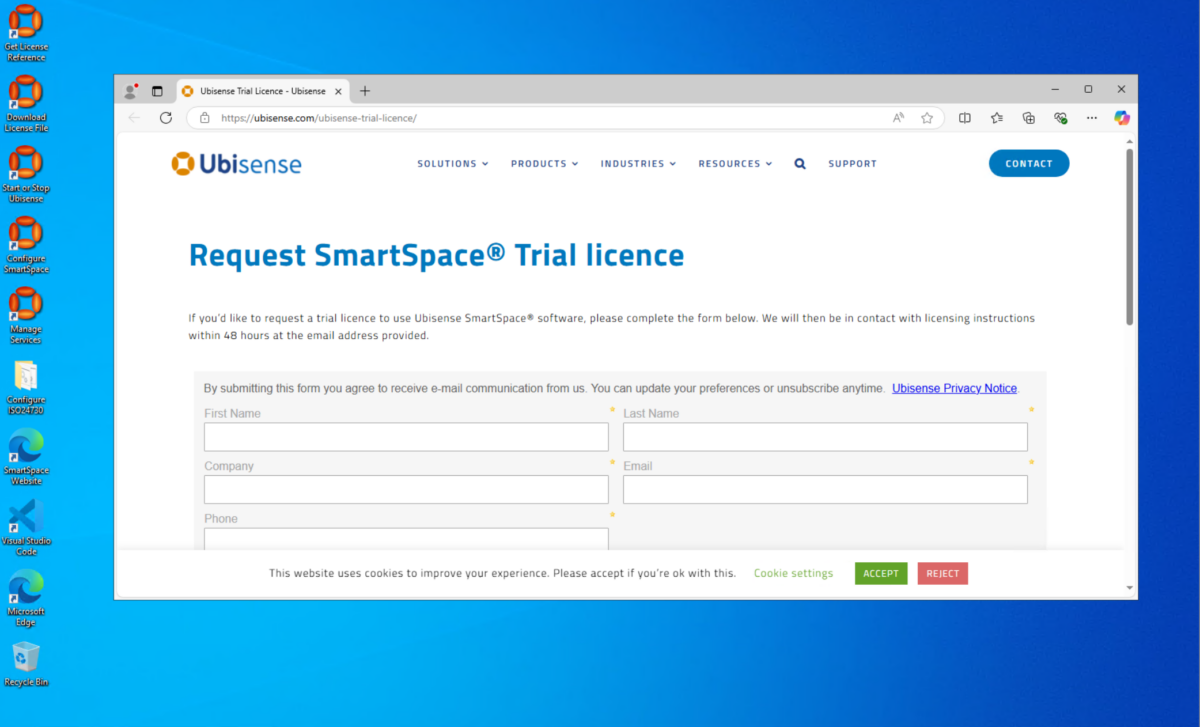Click the browser address bar URL
The height and width of the screenshot is (727, 1200).
tap(319, 118)
